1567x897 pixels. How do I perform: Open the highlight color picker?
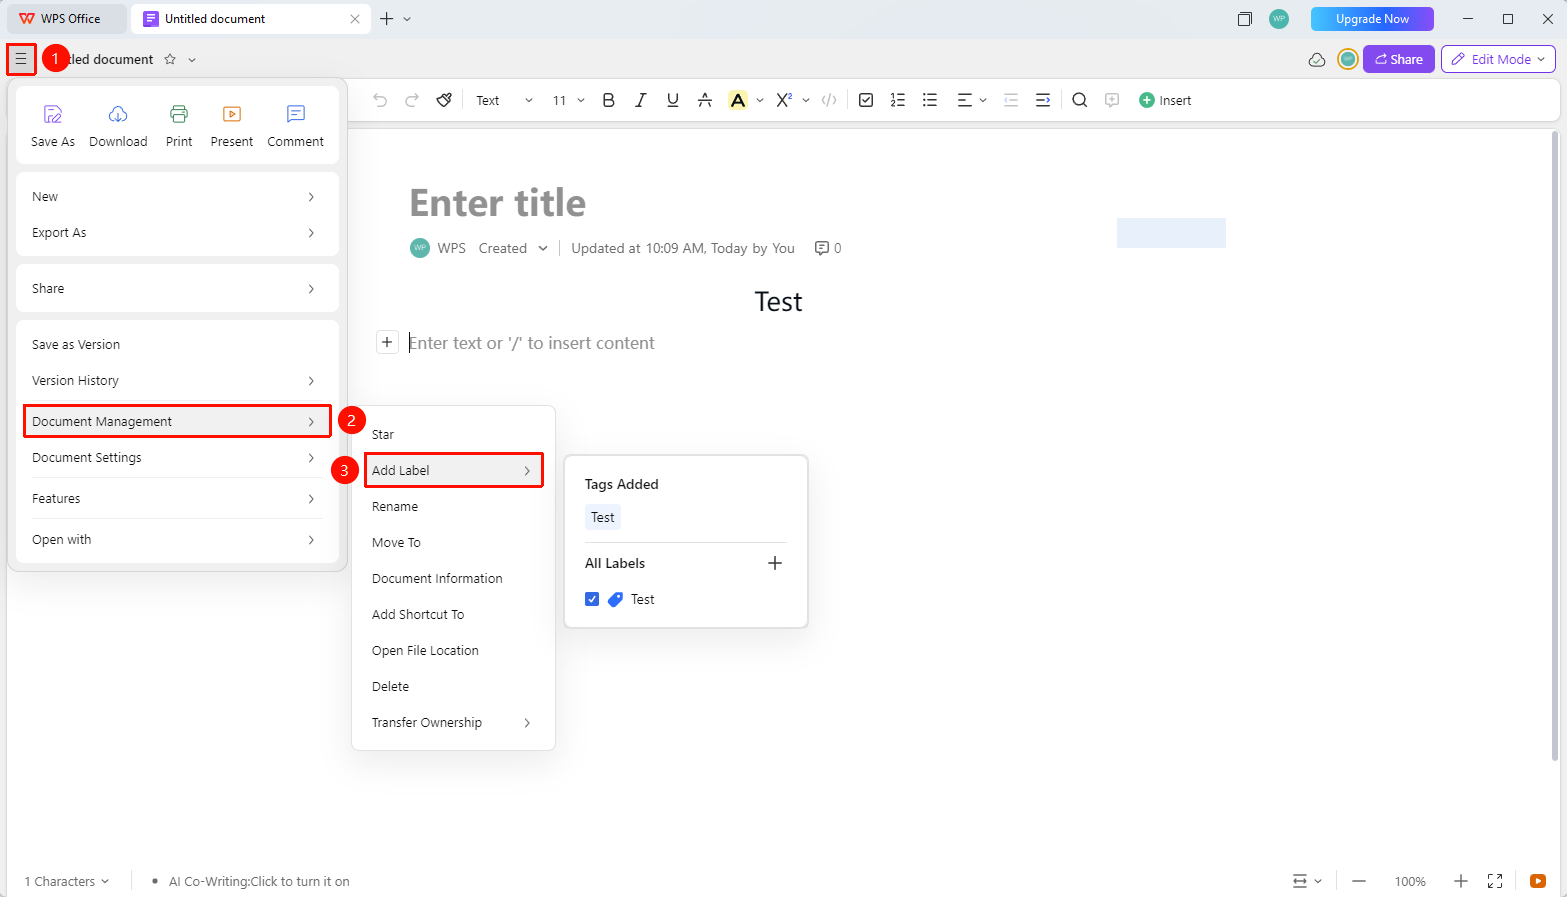pyautogui.click(x=761, y=100)
